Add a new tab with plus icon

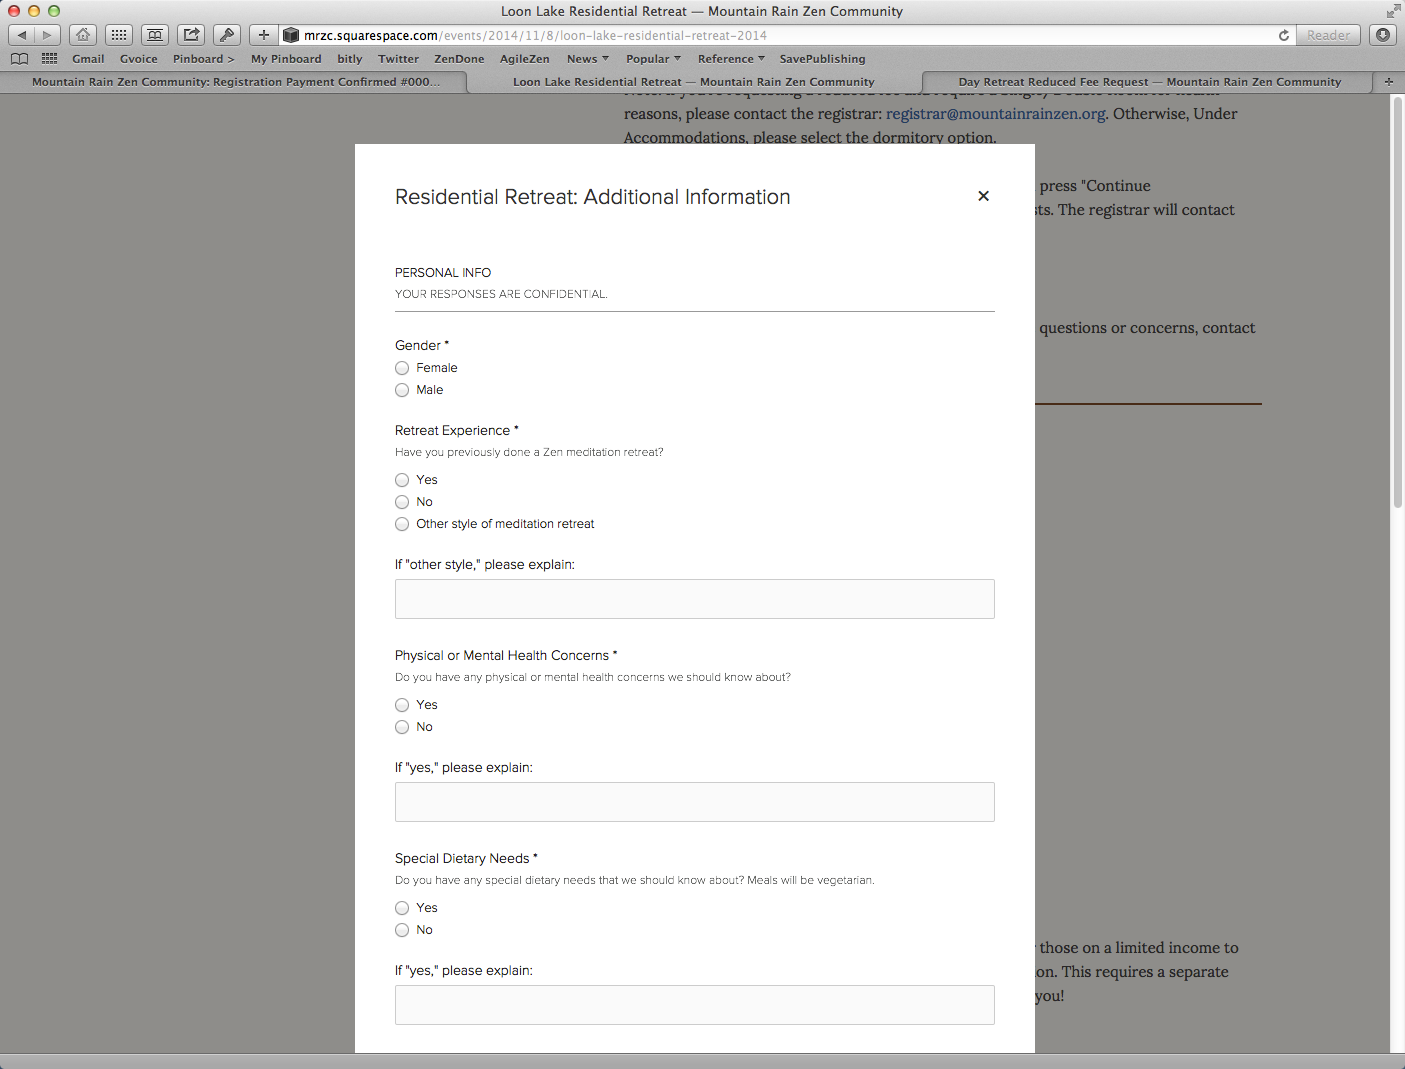1389,82
